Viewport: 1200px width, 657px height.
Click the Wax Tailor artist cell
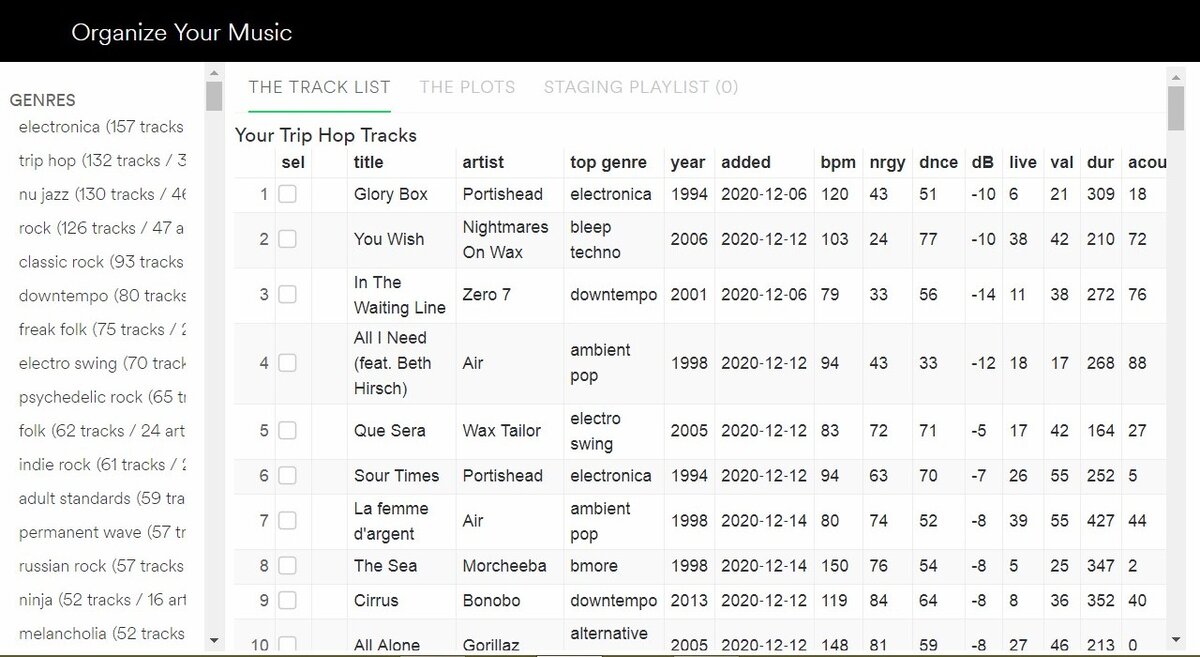coord(502,430)
